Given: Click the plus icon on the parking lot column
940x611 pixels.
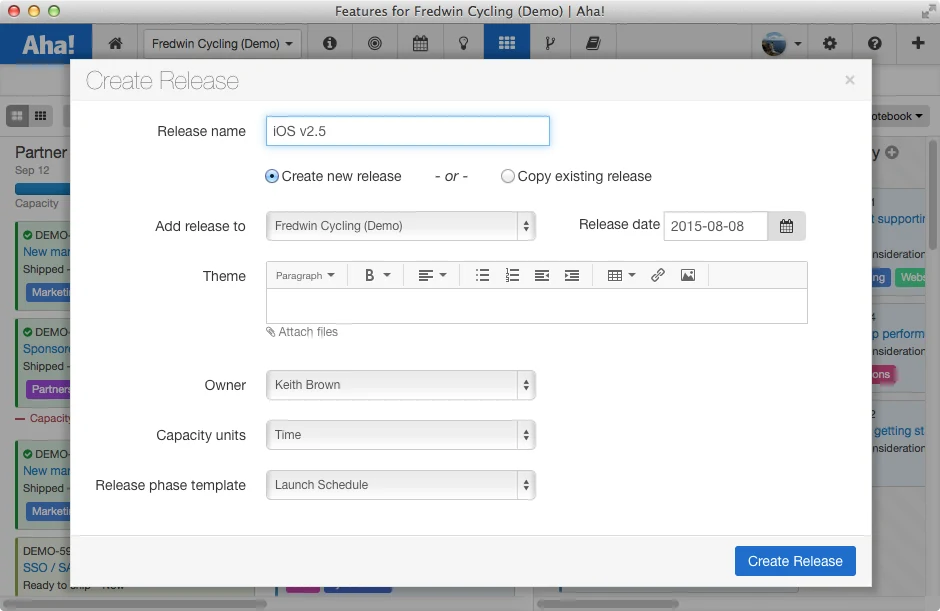Looking at the screenshot, I should pos(892,152).
